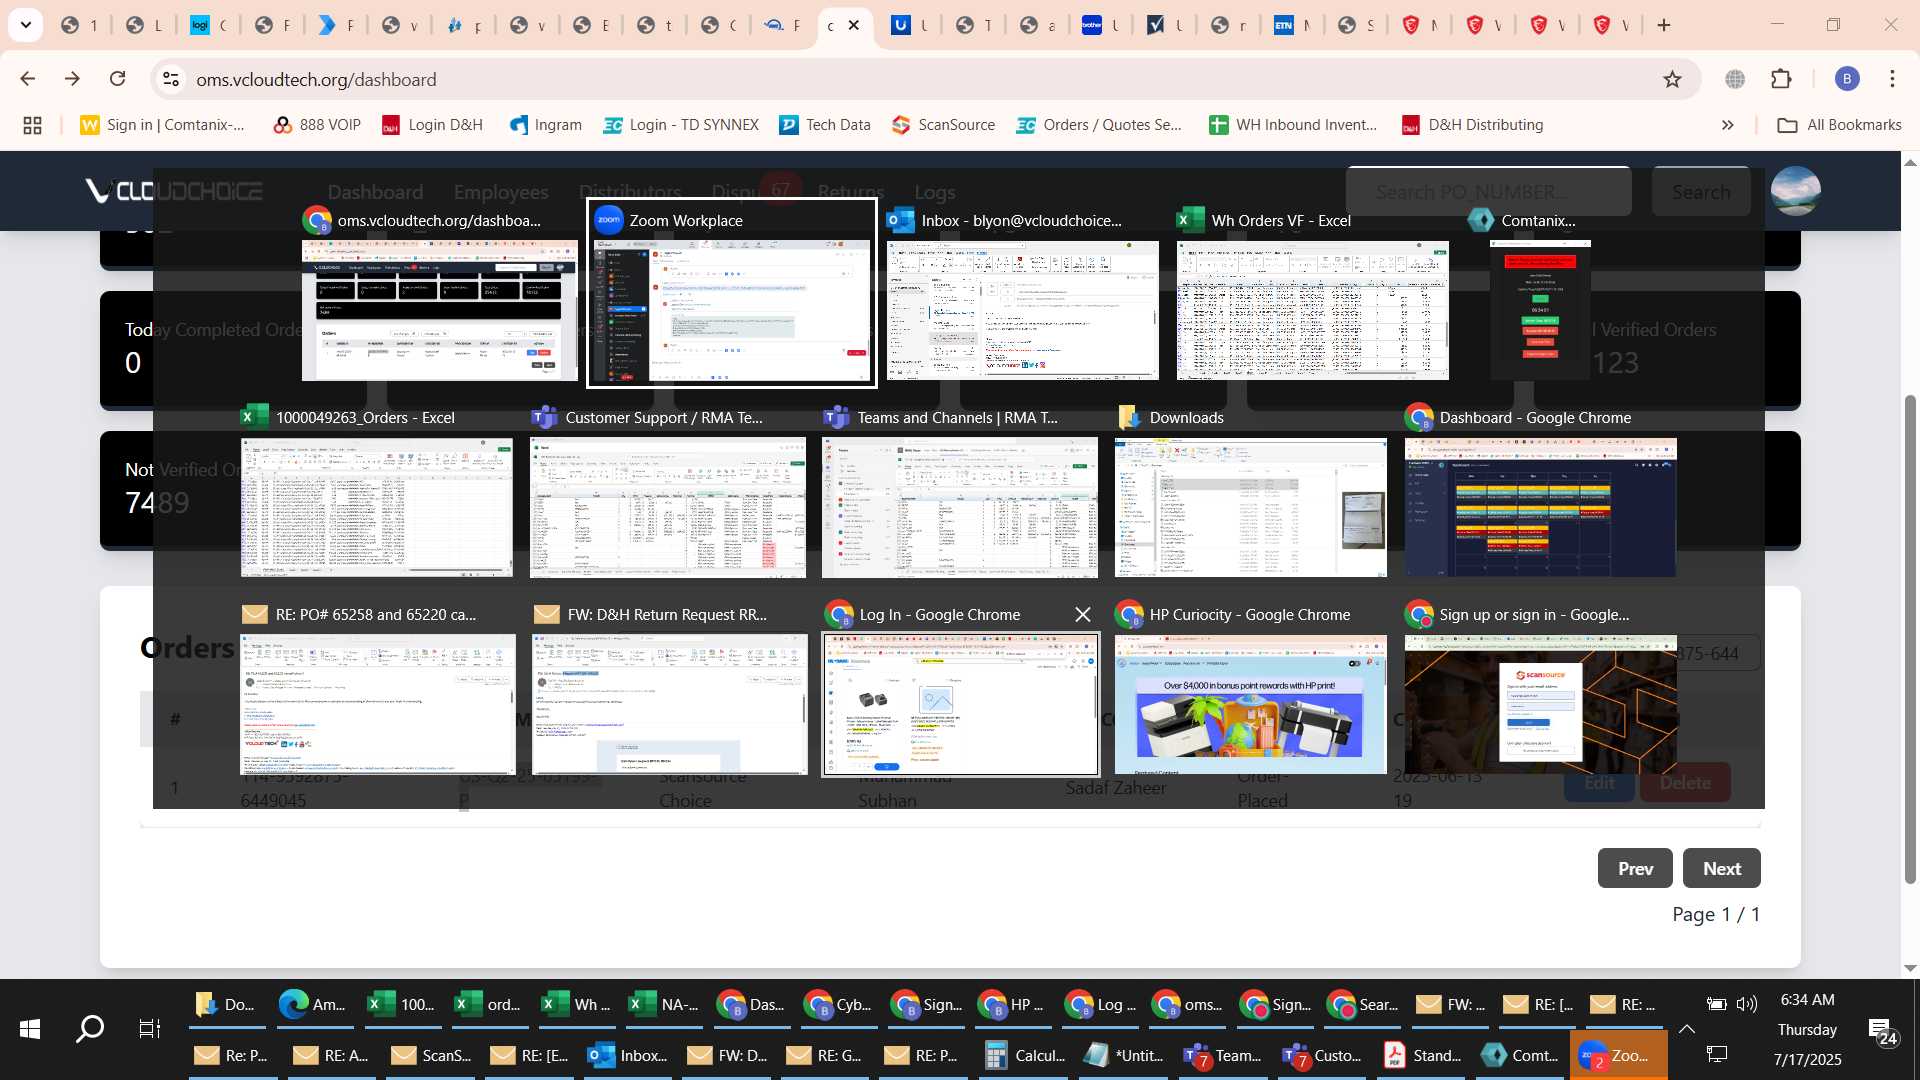The height and width of the screenshot is (1080, 1920).
Task: Open a new tab with the plus button
Action: 1664,25
